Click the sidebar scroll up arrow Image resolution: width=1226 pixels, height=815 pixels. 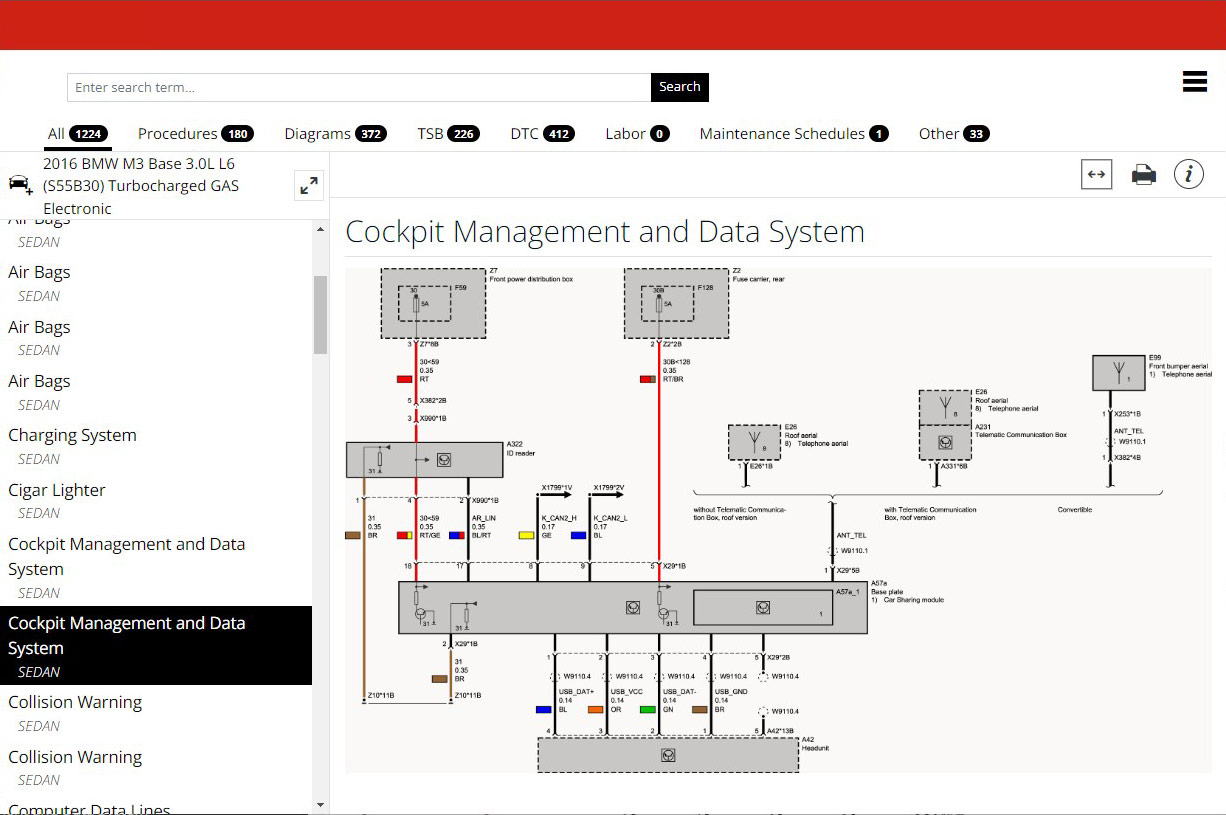(x=320, y=230)
